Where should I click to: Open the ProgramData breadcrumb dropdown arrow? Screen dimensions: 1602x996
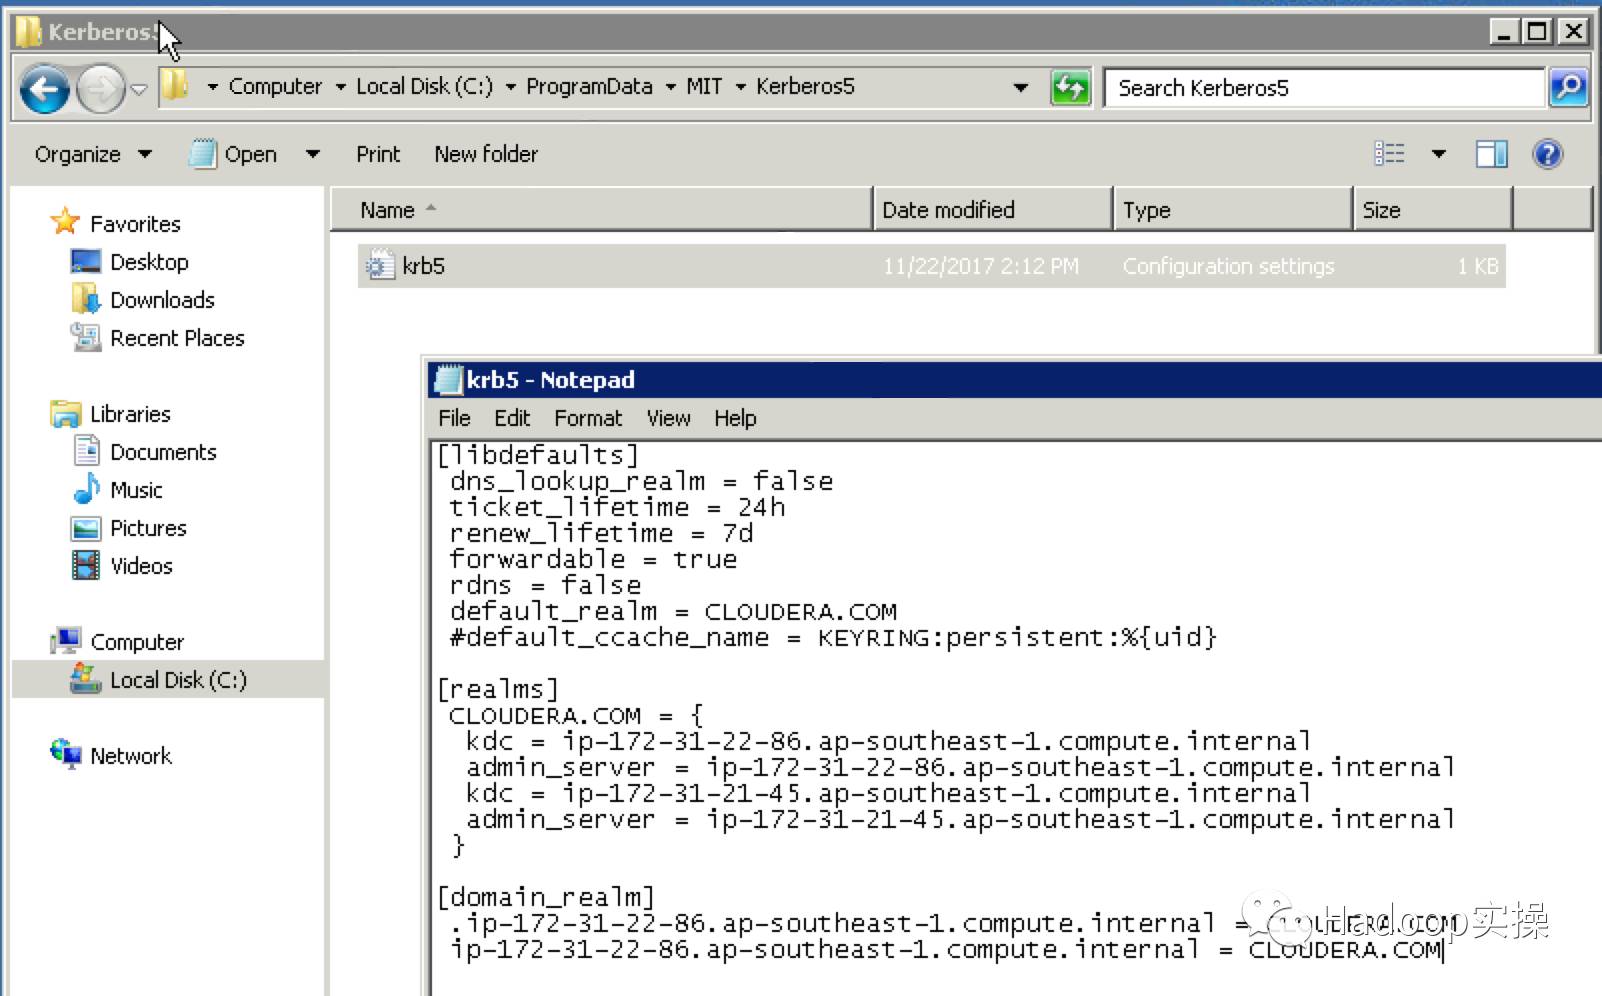(x=669, y=87)
